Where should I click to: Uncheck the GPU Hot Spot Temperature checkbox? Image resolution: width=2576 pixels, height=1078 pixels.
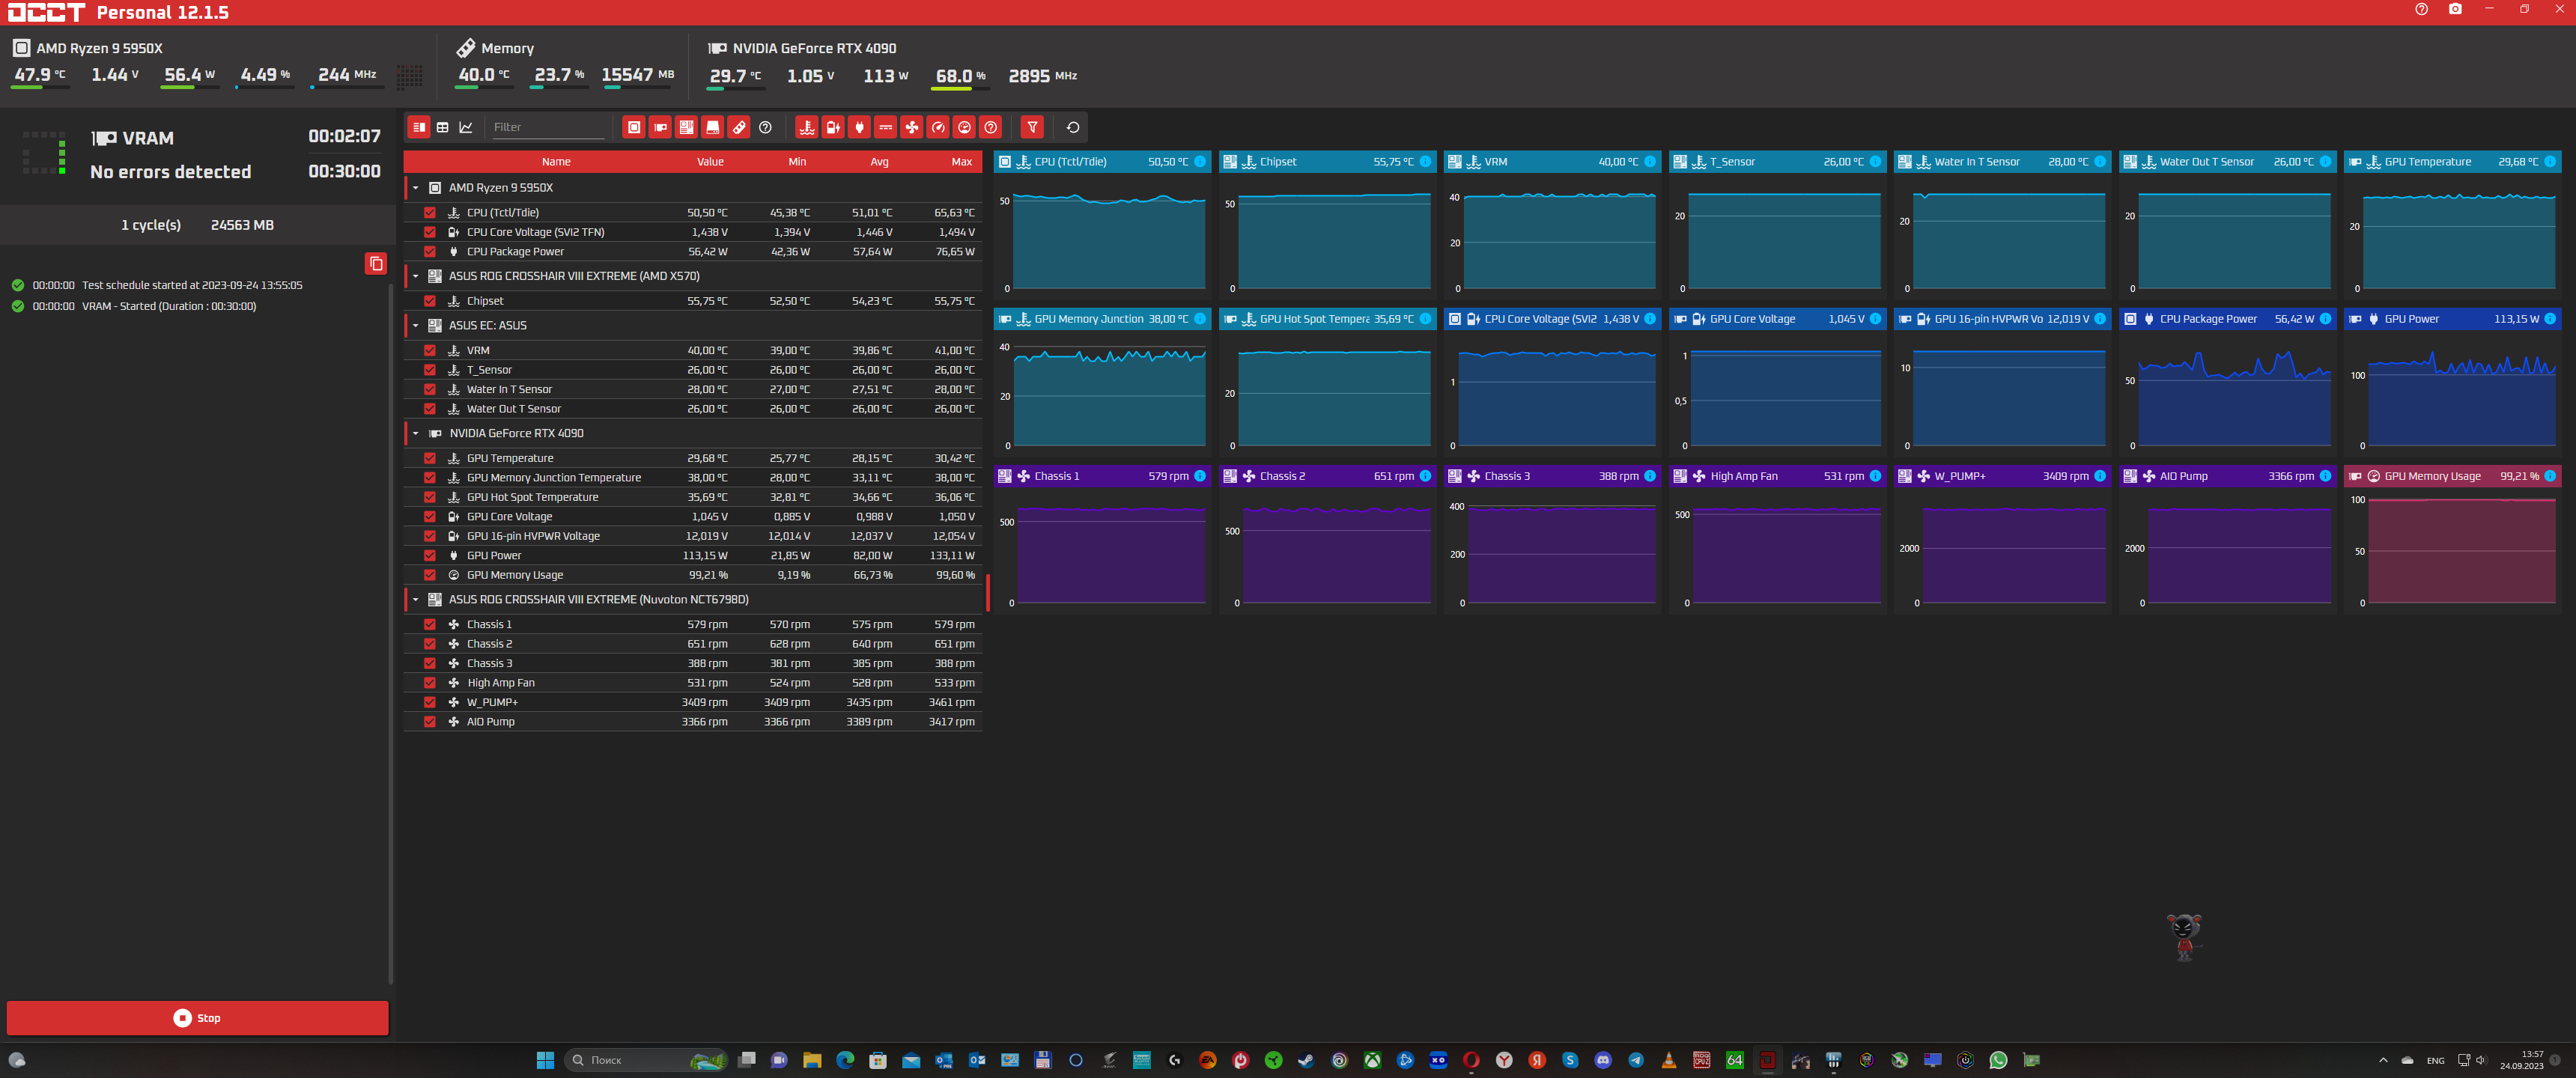(430, 497)
